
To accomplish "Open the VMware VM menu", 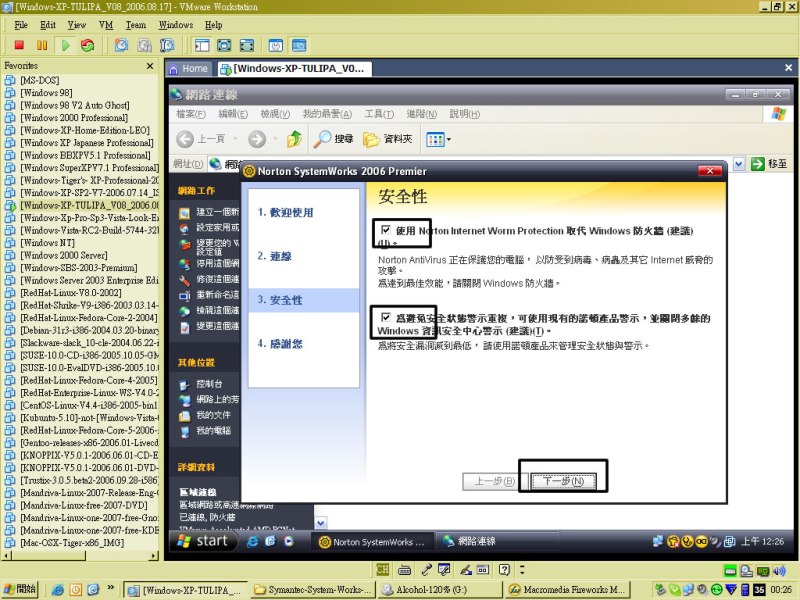I will 106,25.
